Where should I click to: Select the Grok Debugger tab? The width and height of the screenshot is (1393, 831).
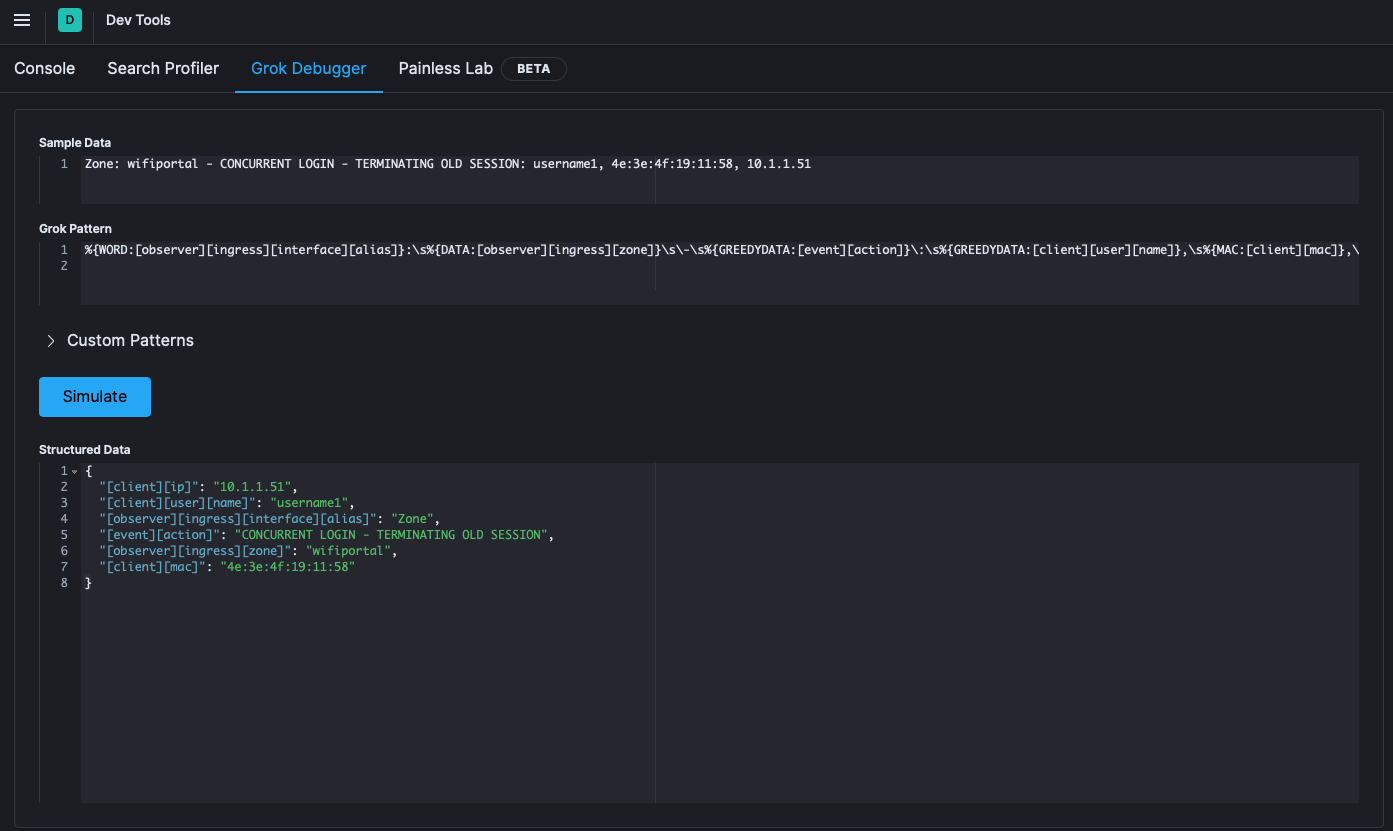coord(309,68)
